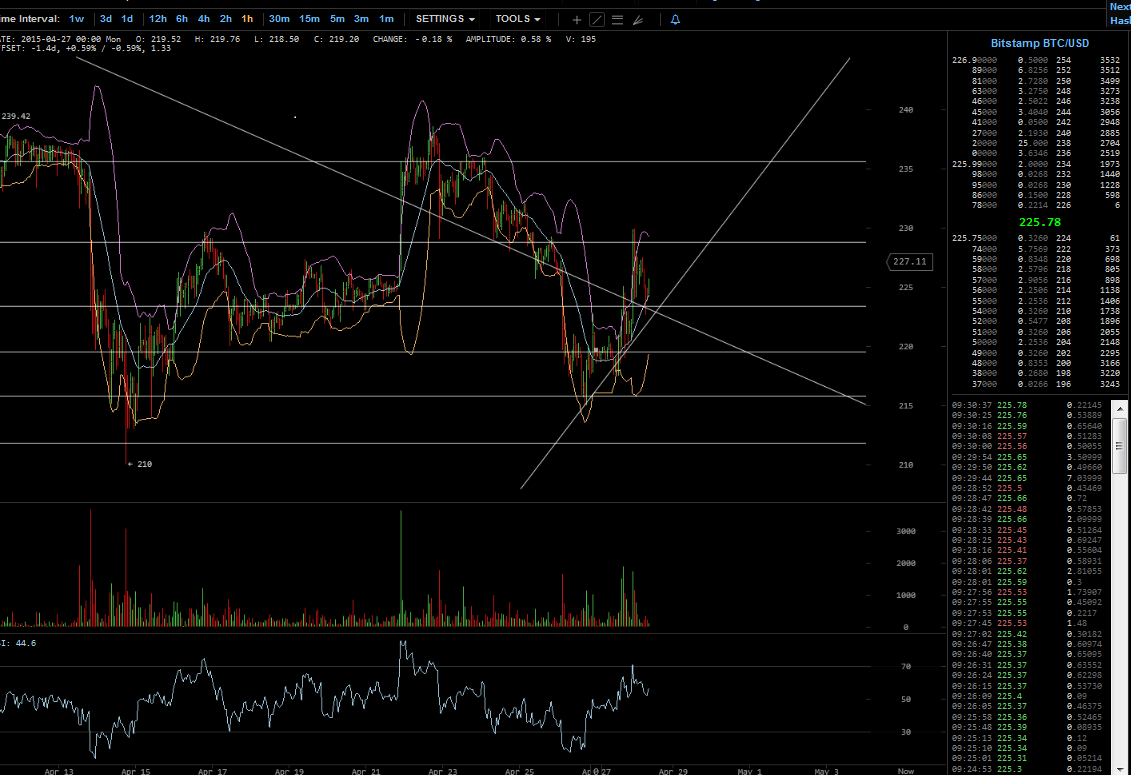The image size is (1131, 775).
Task: Select the crosshair cursor tool
Action: (x=576, y=19)
